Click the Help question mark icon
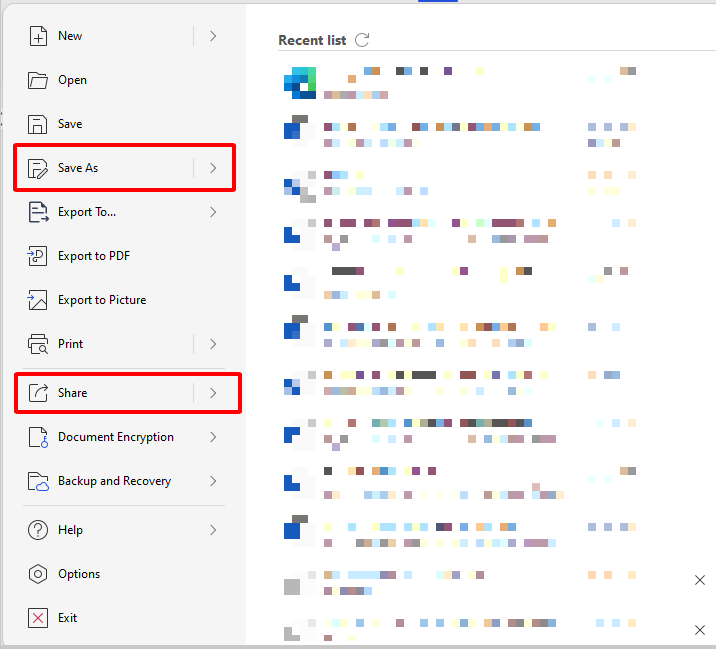Image resolution: width=716 pixels, height=649 pixels. point(38,530)
